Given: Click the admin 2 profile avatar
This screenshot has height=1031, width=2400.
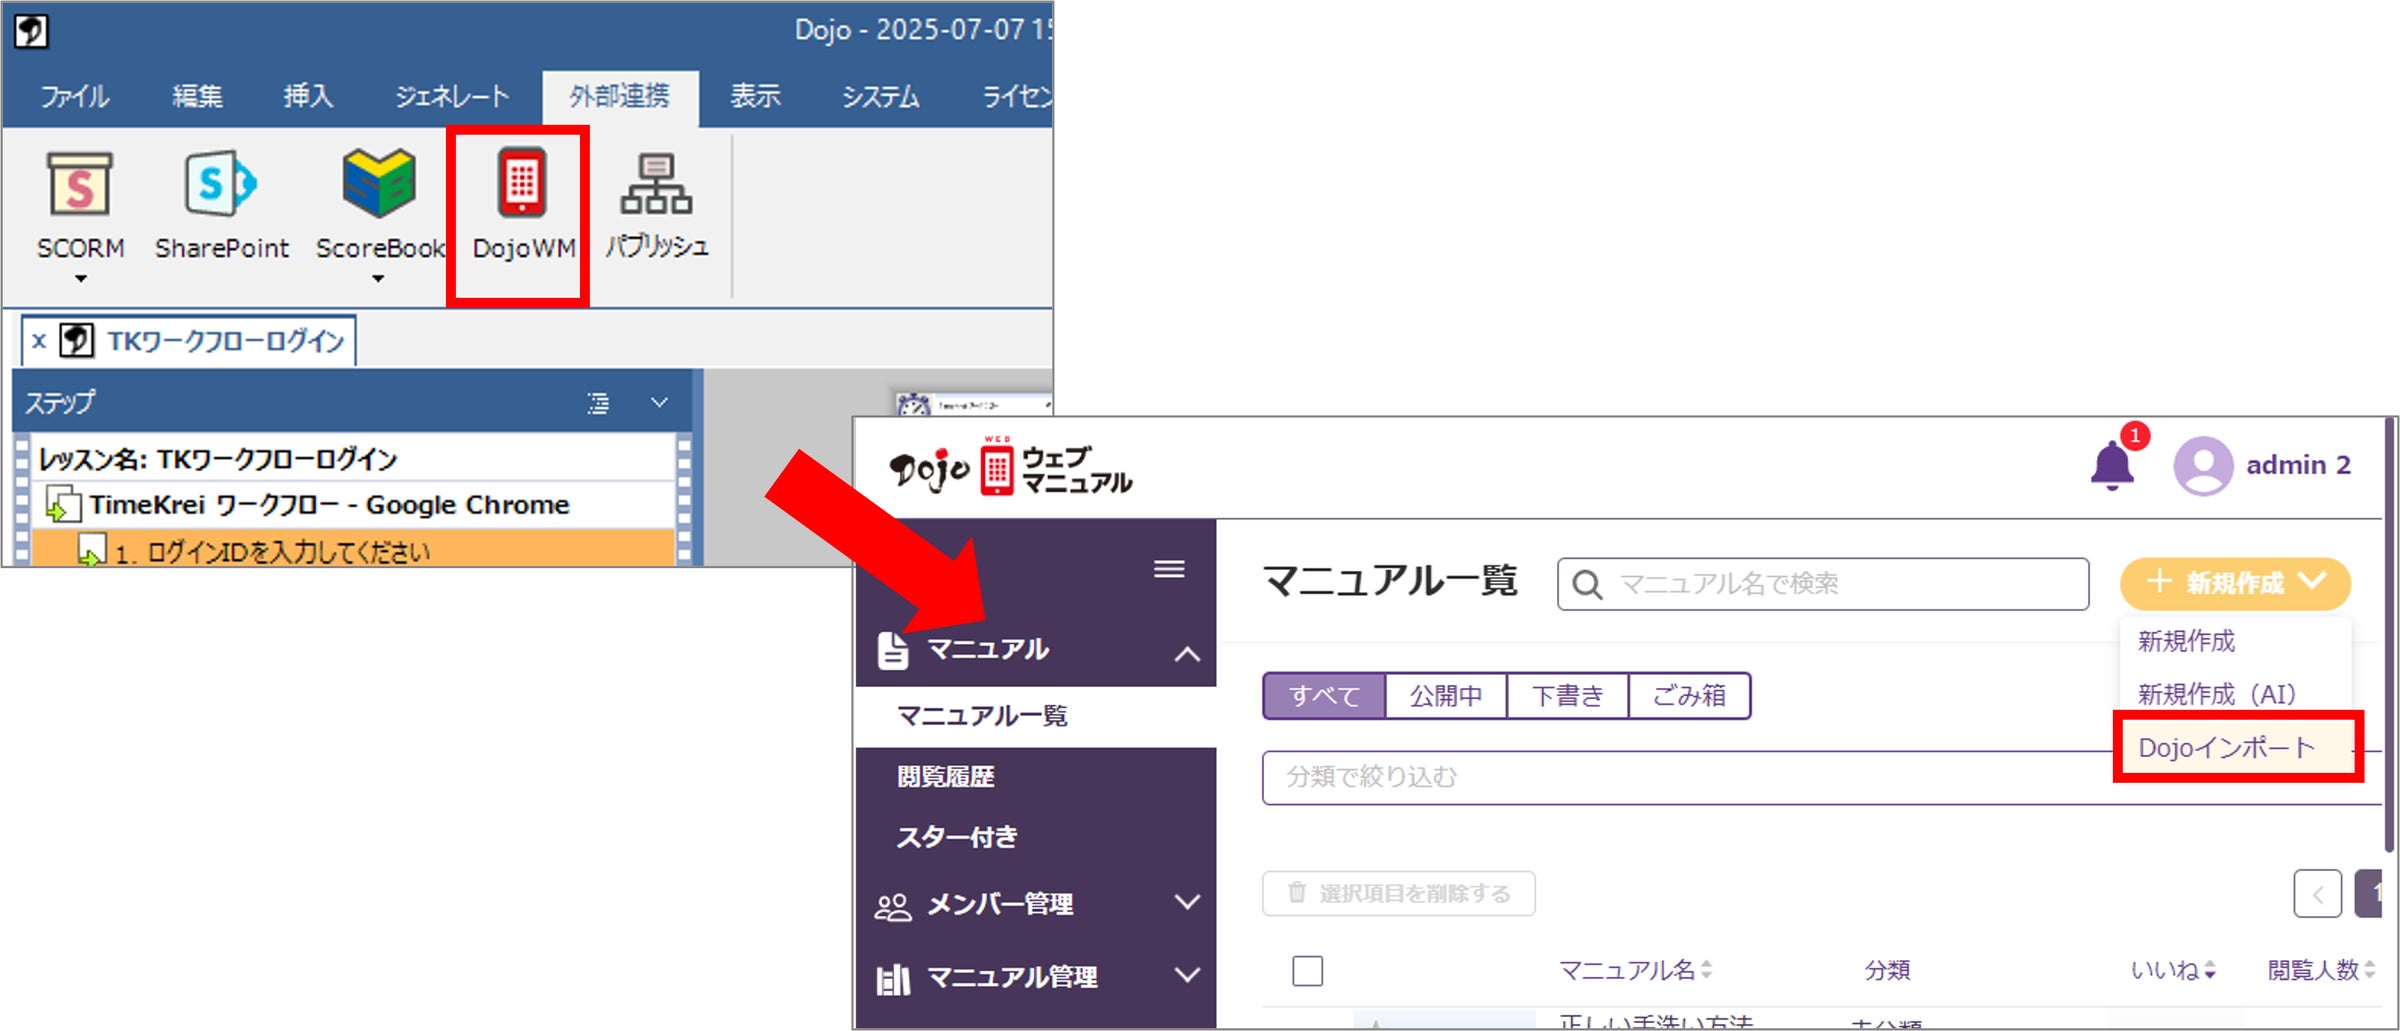Looking at the screenshot, I should click(x=2202, y=464).
